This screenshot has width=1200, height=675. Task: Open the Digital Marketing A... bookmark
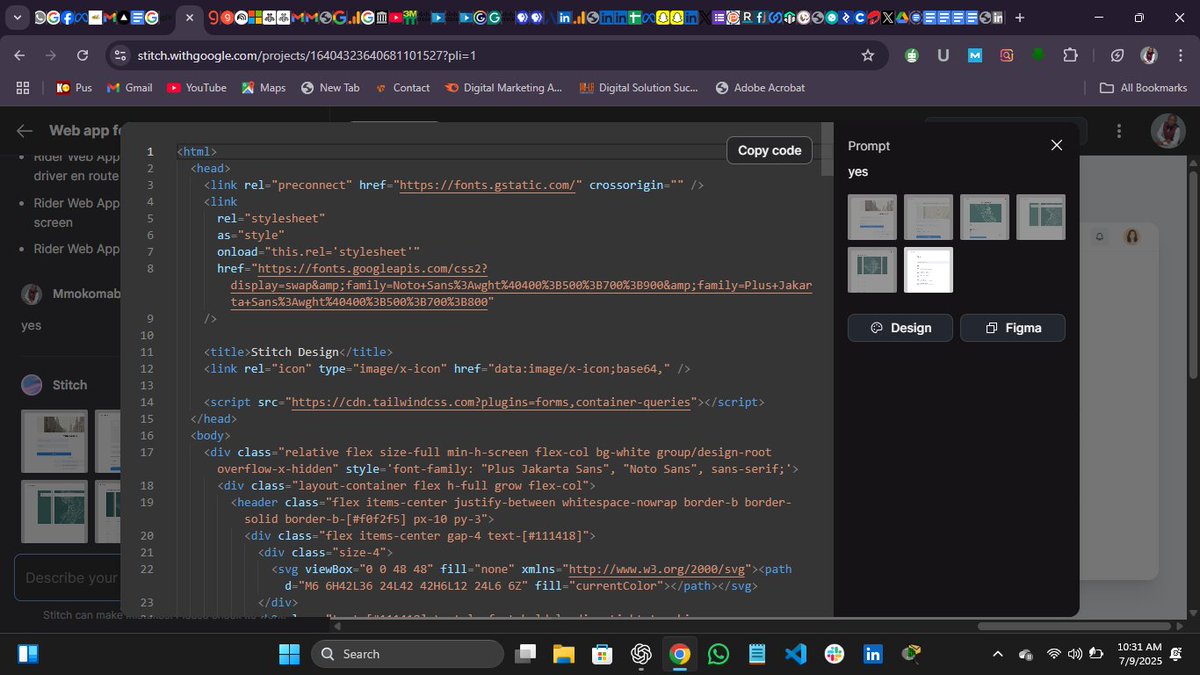[x=503, y=88]
